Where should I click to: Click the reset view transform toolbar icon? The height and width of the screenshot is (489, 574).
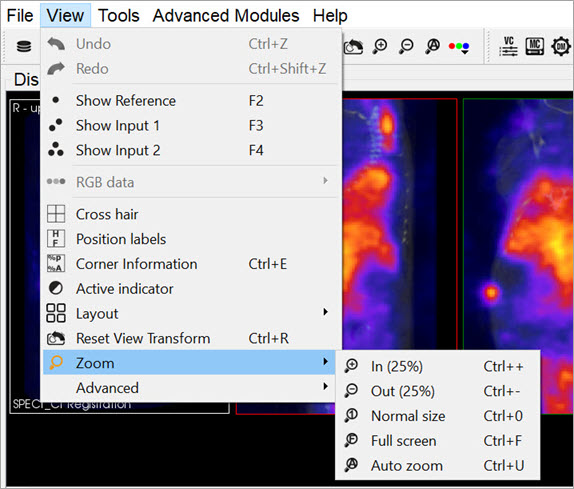pos(354,46)
